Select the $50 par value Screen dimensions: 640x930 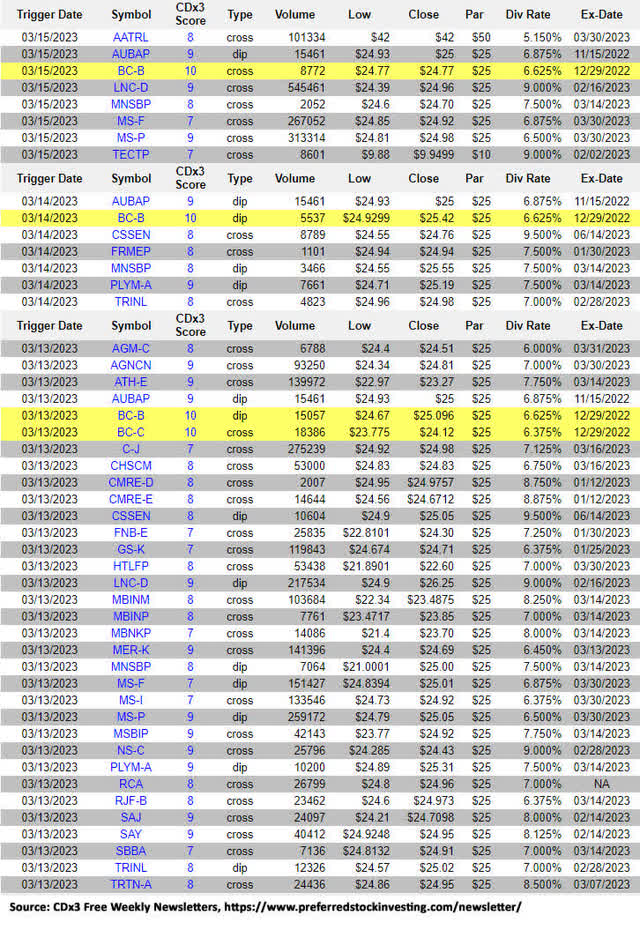point(481,37)
